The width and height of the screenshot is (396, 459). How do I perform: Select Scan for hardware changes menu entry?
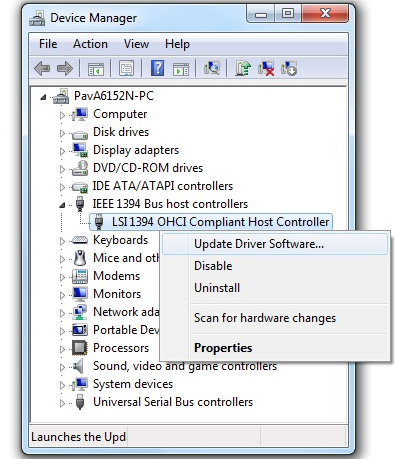pos(275,318)
